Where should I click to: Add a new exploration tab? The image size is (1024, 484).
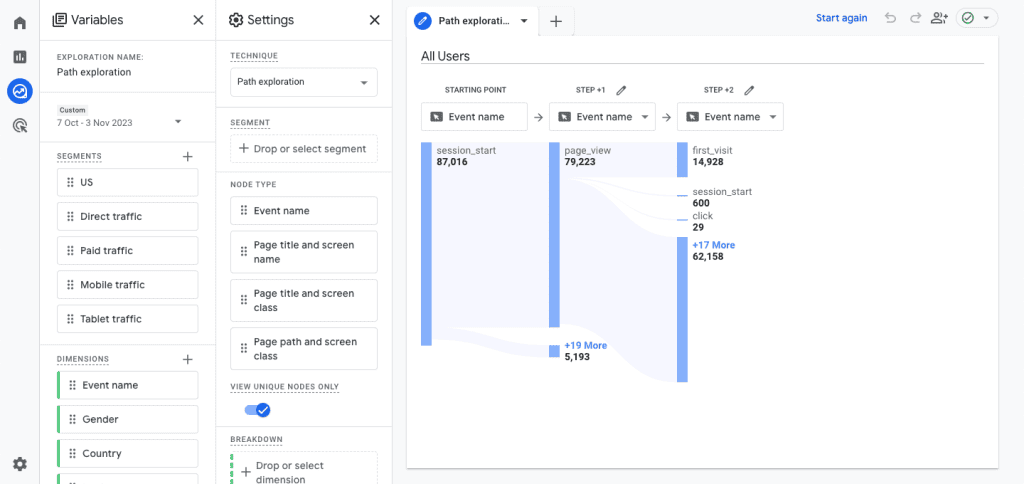pyautogui.click(x=556, y=21)
